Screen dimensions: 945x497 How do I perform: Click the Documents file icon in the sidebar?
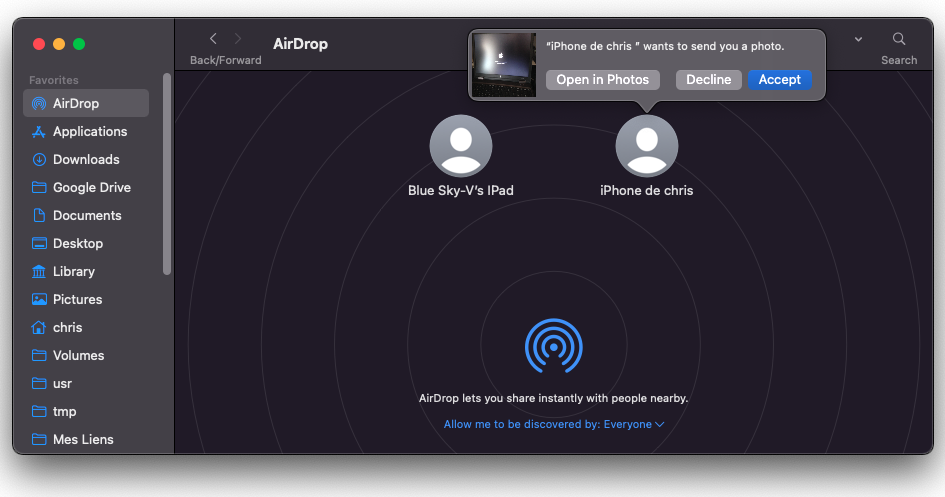39,216
